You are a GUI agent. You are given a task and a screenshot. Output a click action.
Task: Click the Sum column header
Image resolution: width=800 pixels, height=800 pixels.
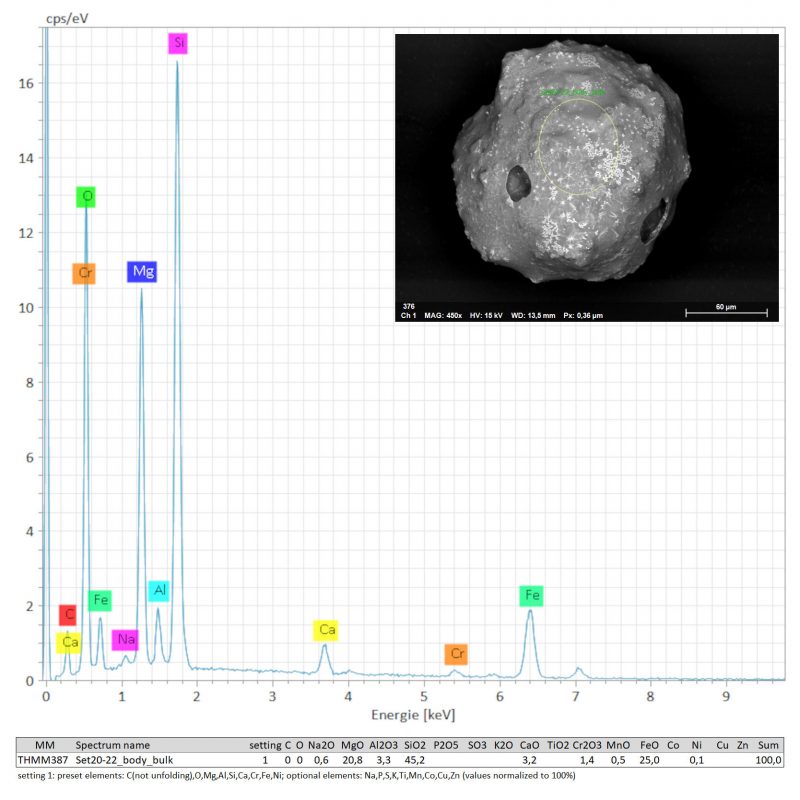pos(769,745)
